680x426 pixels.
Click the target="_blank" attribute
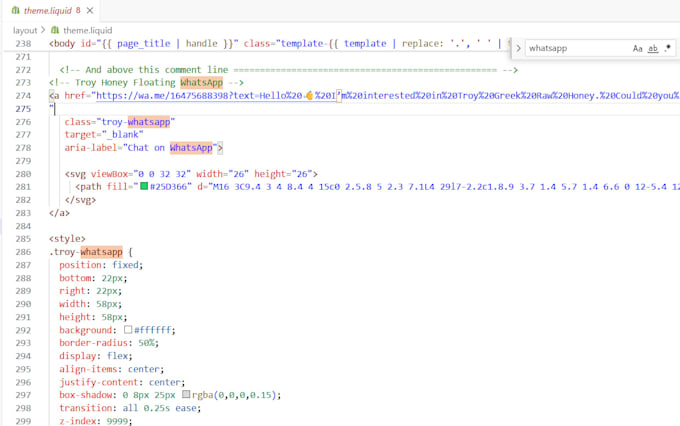104,134
